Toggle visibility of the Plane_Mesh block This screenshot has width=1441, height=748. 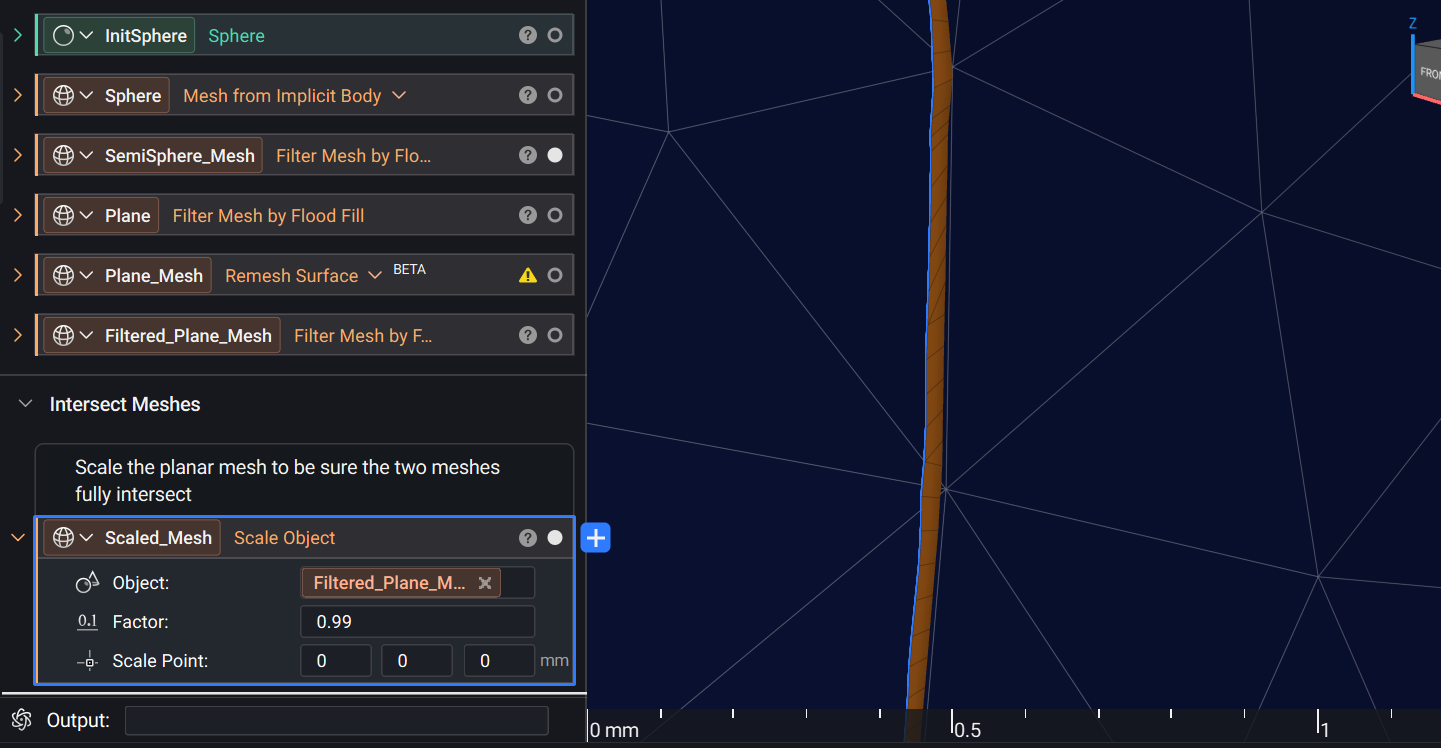coord(555,276)
